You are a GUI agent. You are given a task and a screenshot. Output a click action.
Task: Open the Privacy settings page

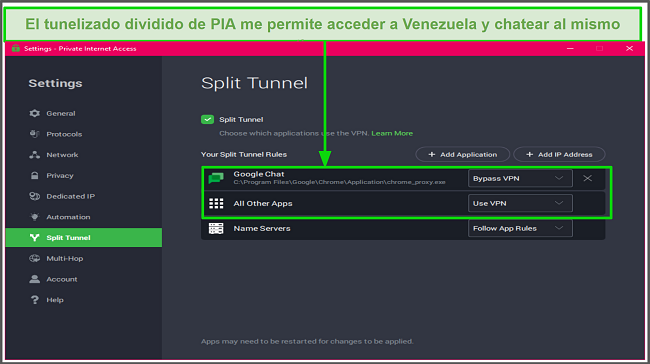(x=84, y=175)
